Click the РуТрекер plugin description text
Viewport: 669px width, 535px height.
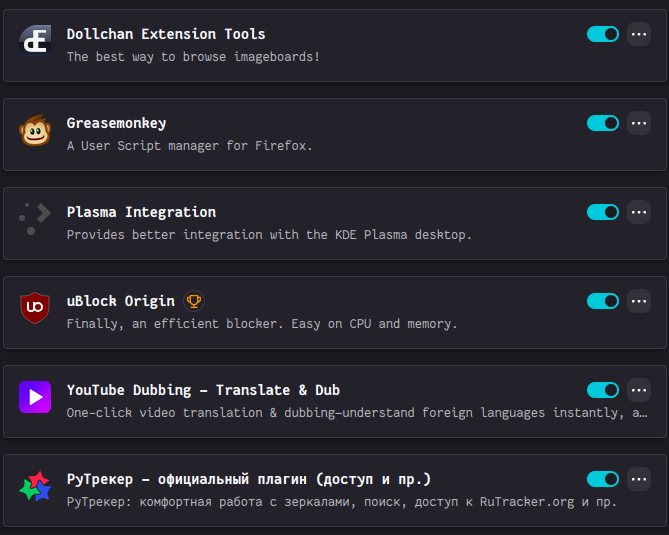(341, 502)
